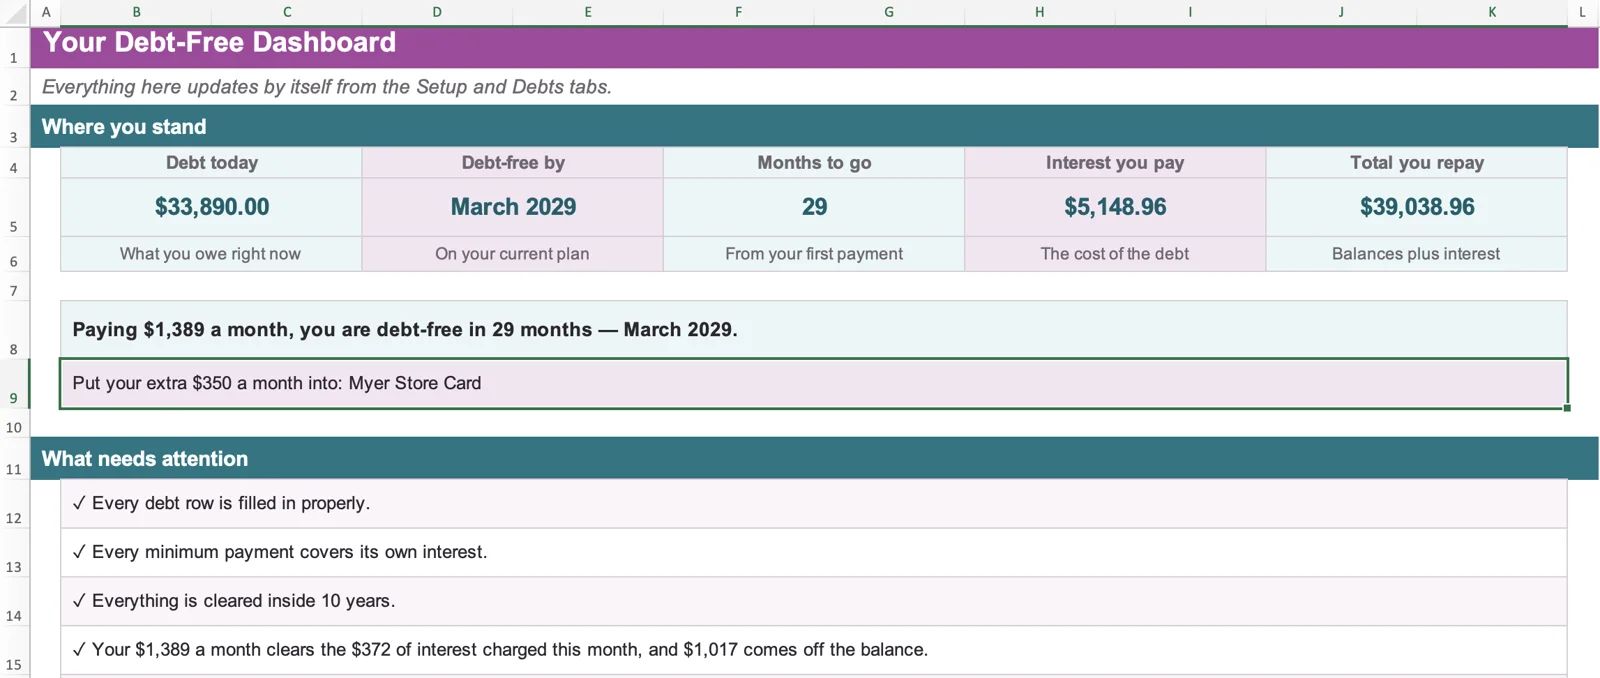This screenshot has height=678, width=1600.
Task: Click the select-all corner triangle
Action: click(x=15, y=12)
